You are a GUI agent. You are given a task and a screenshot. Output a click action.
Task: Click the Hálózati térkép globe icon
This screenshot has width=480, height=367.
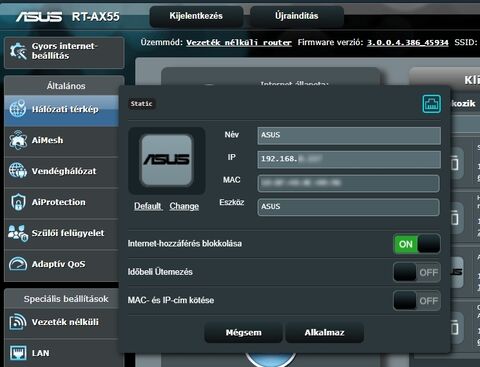pyautogui.click(x=18, y=109)
